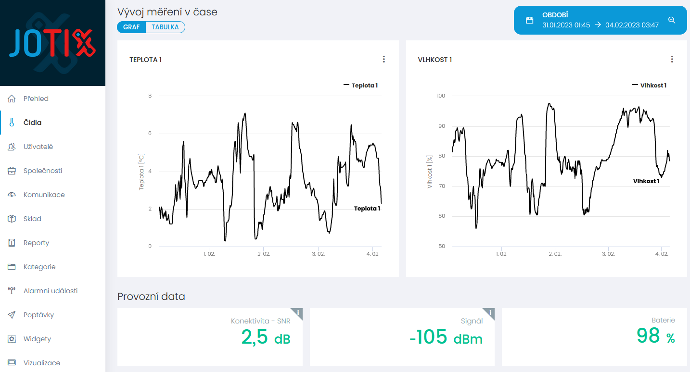Image resolution: width=690 pixels, height=372 pixels.
Task: Click the Alarmní události antenna icon
Action: pos(12,291)
